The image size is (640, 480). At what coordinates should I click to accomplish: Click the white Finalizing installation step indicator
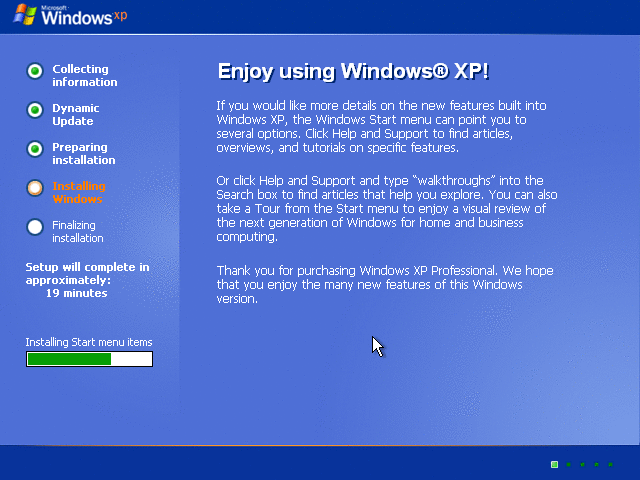(x=35, y=227)
